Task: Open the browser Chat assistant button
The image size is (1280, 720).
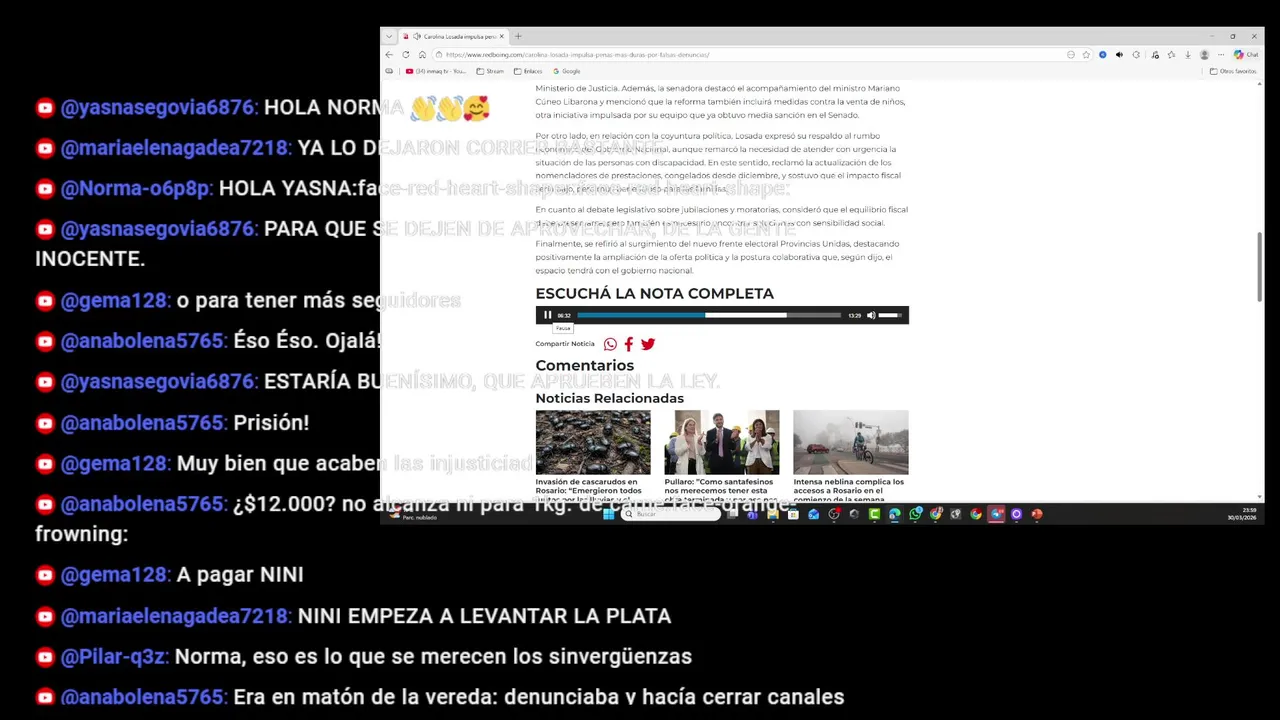Action: (1245, 55)
